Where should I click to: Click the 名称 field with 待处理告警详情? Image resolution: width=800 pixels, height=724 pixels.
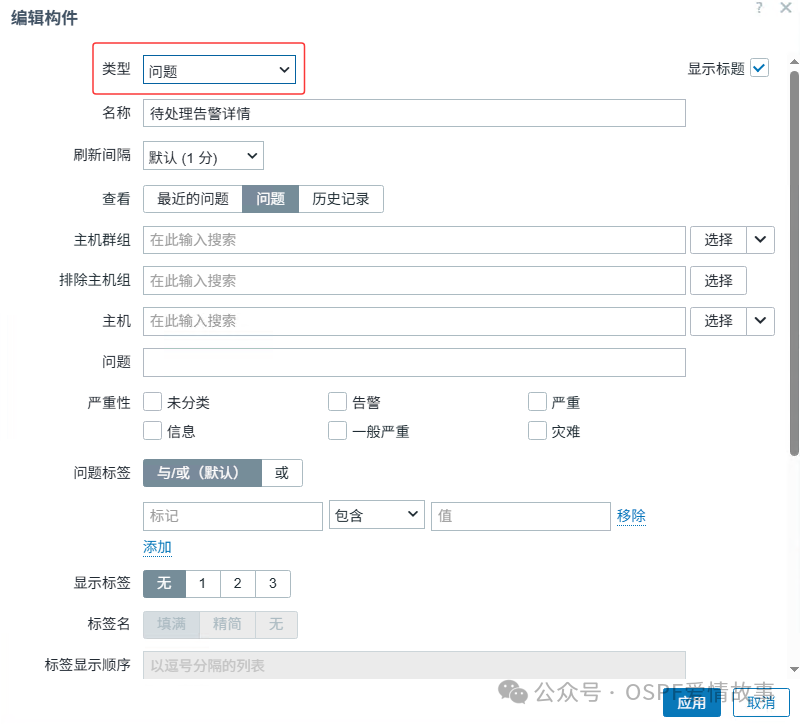tap(414, 113)
